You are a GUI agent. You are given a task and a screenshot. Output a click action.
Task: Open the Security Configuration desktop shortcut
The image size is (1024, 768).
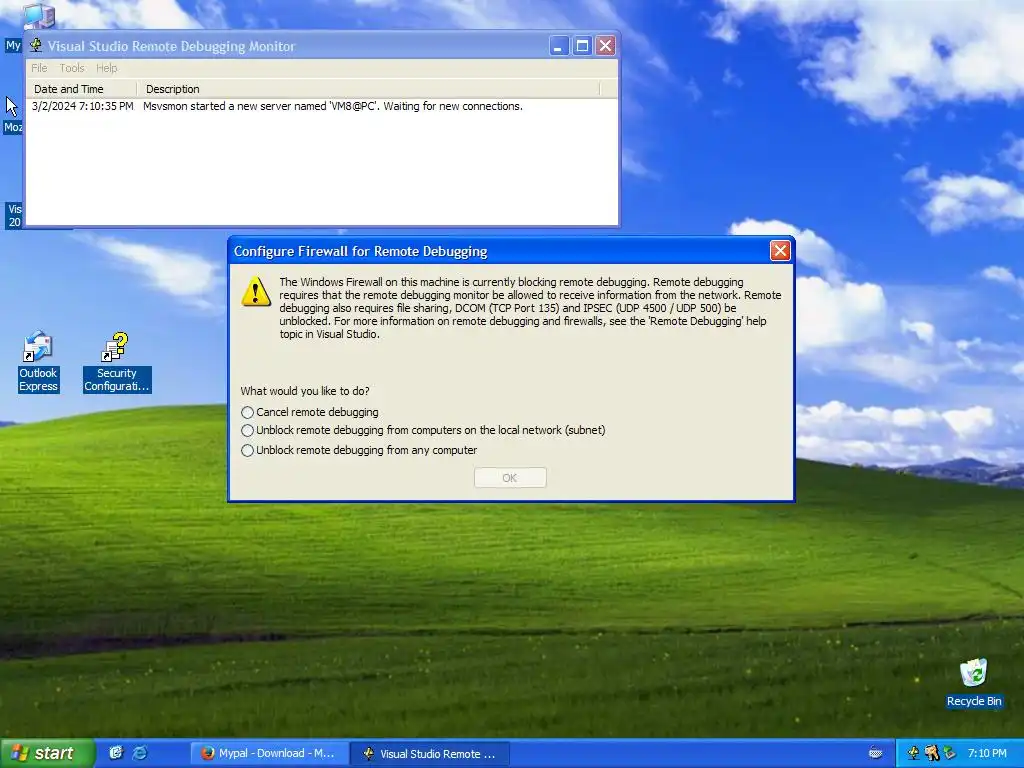[x=117, y=361]
